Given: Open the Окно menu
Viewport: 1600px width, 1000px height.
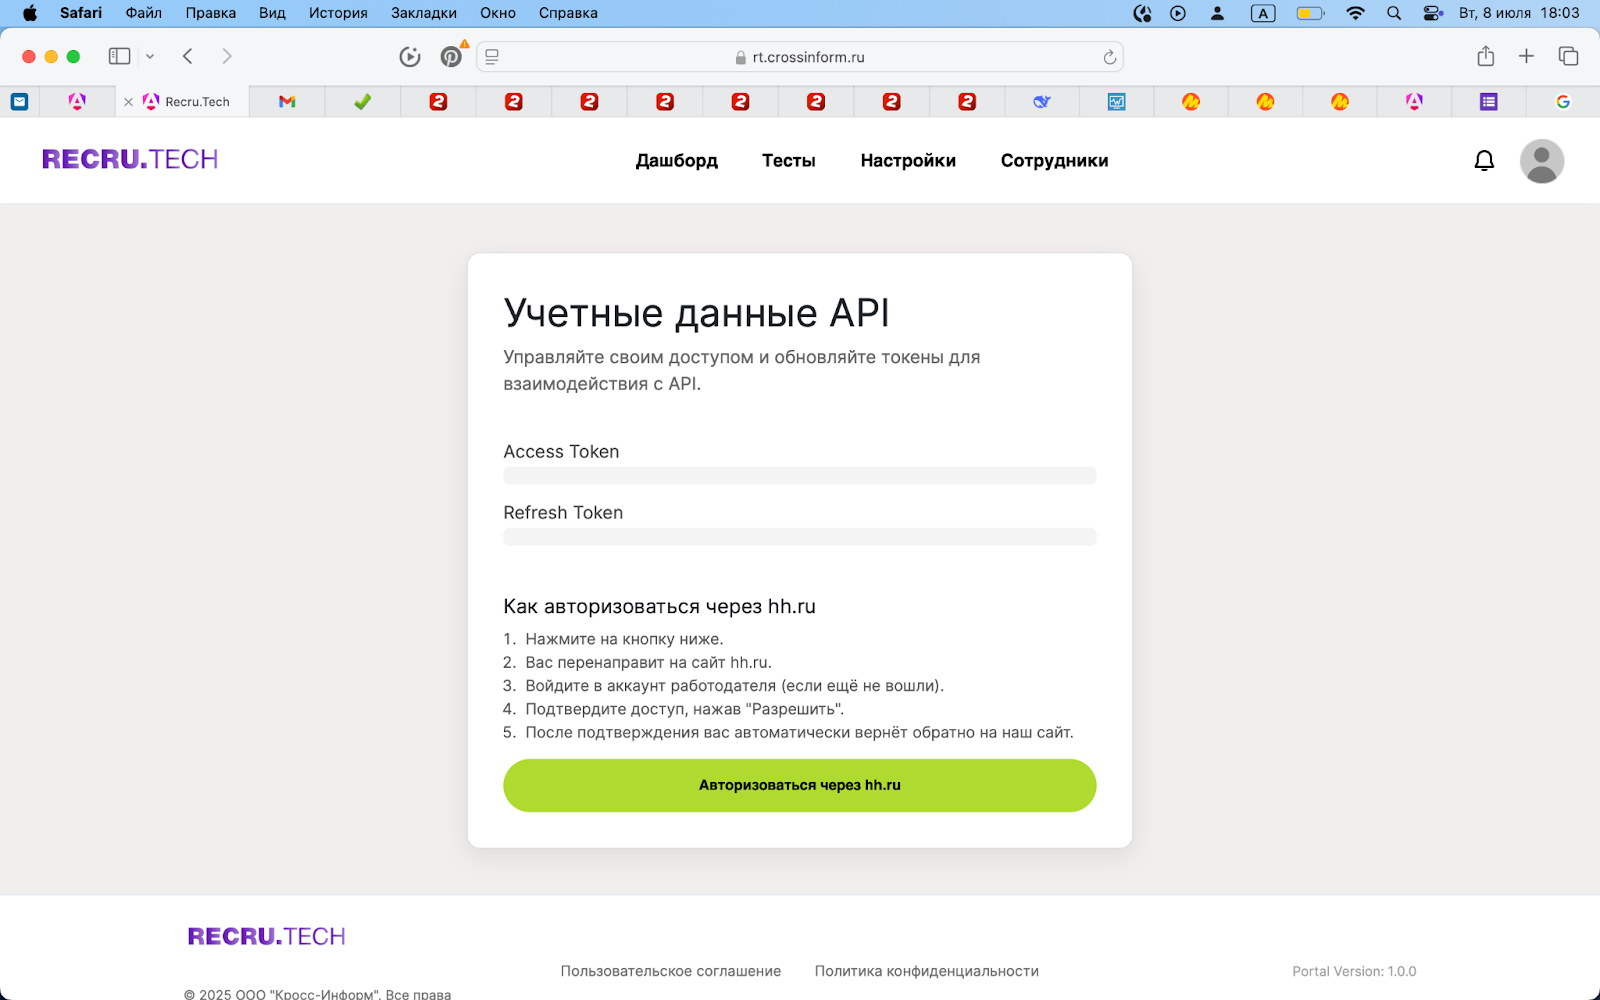Looking at the screenshot, I should pos(498,13).
